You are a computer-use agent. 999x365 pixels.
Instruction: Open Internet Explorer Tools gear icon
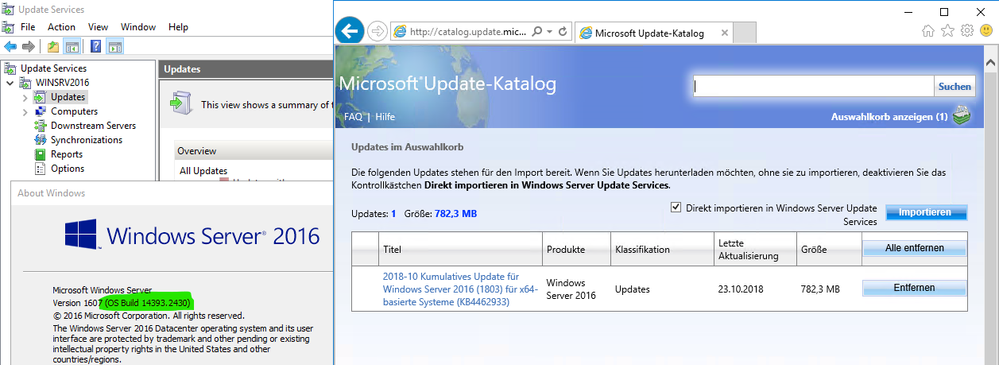point(967,31)
